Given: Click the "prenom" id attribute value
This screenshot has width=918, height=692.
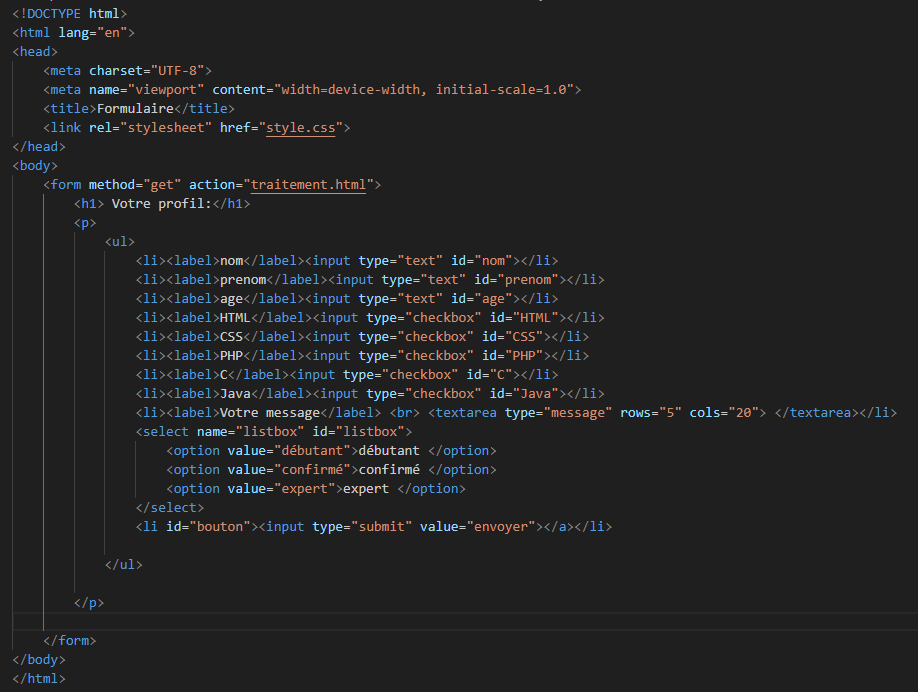Looking at the screenshot, I should 527,280.
